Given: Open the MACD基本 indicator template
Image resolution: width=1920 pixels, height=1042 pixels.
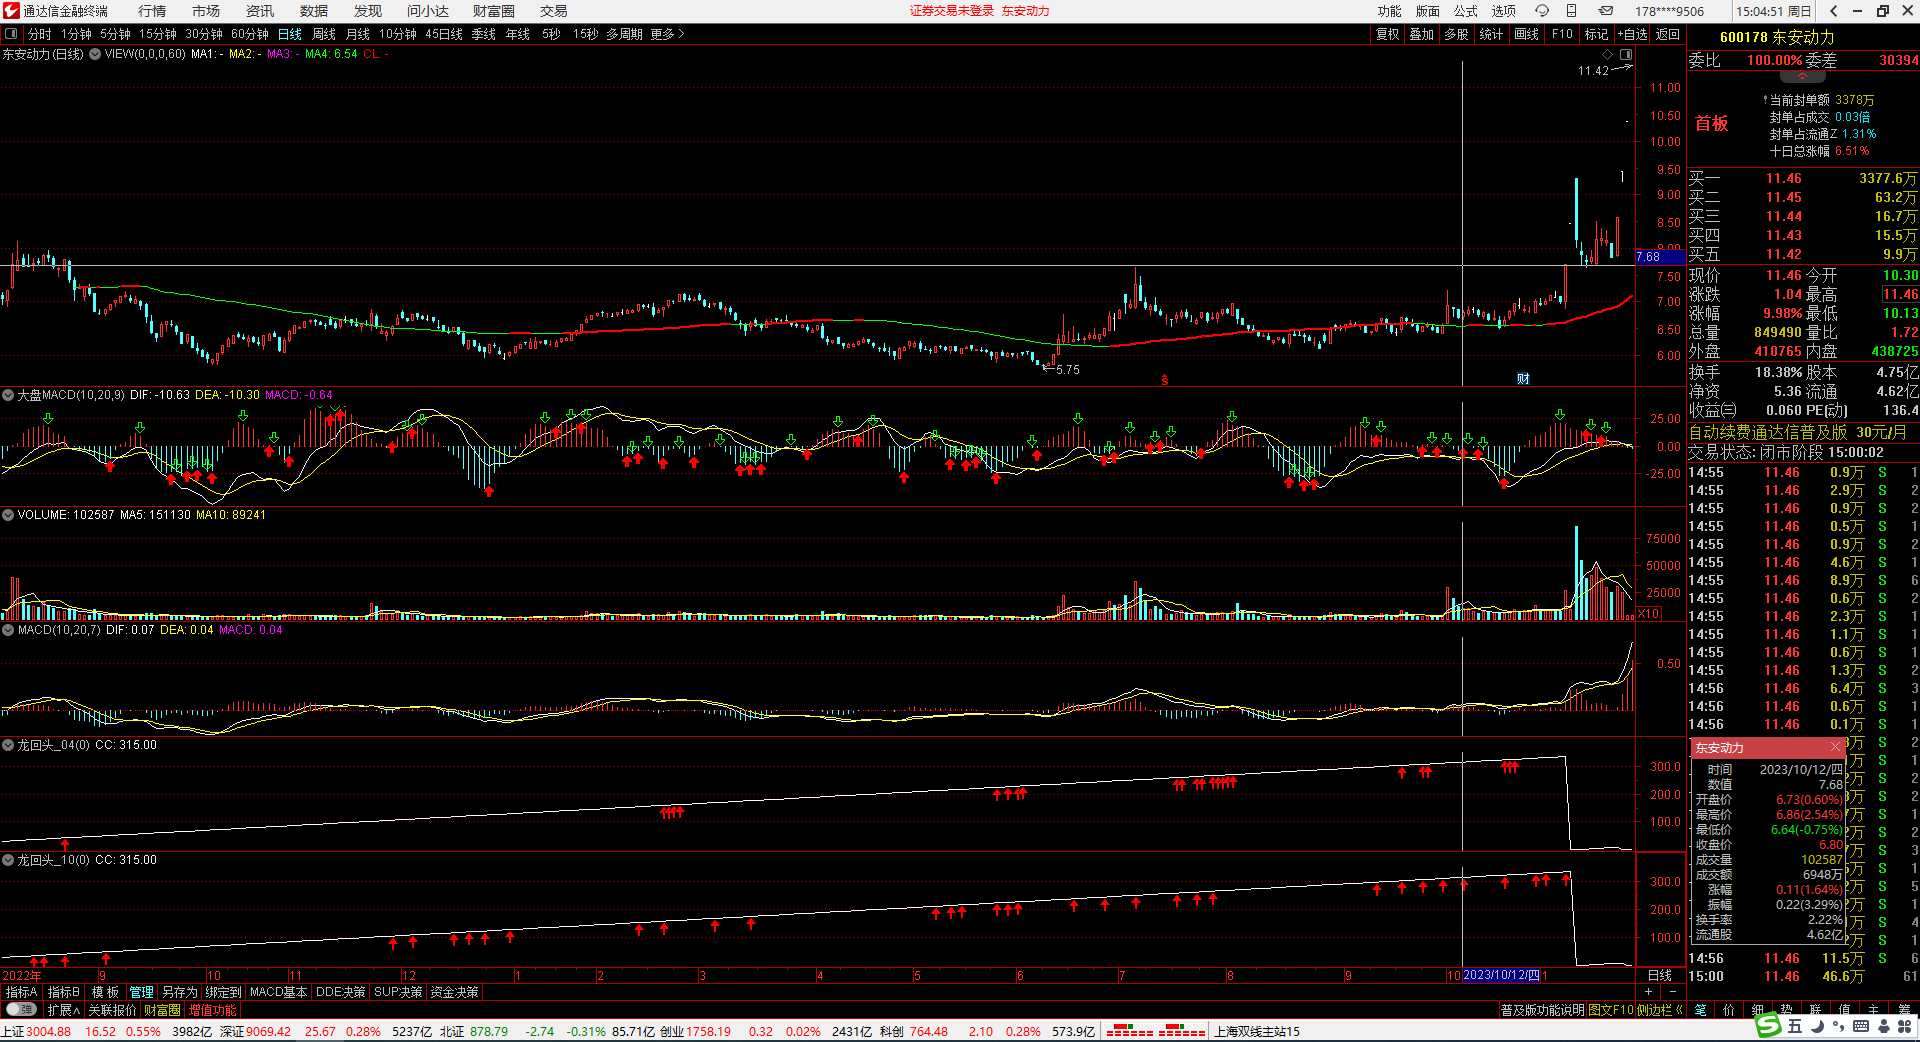Looking at the screenshot, I should (x=279, y=992).
